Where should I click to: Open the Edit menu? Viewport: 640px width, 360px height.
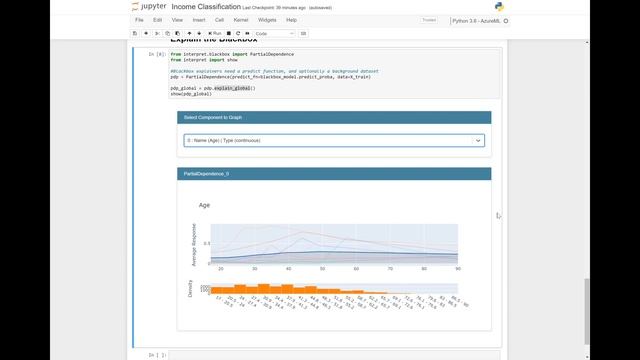(158, 20)
